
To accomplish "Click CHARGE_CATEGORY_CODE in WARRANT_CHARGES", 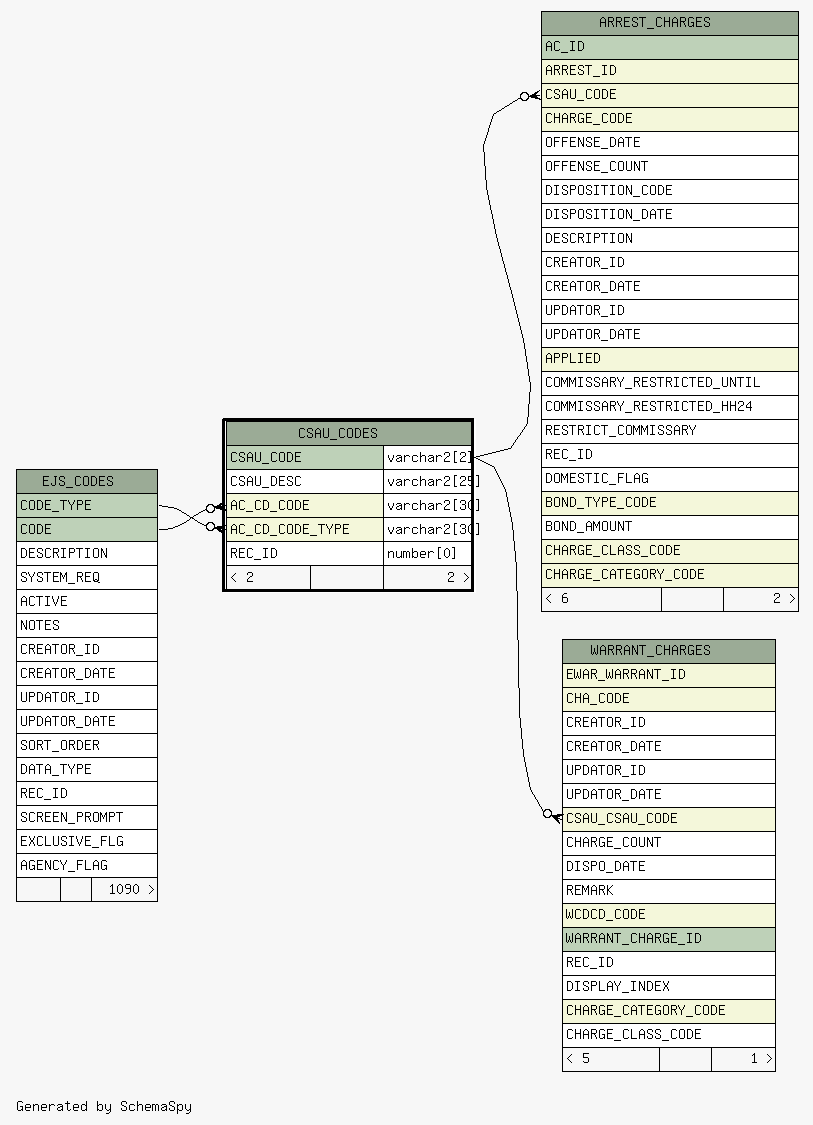I will click(669, 1011).
